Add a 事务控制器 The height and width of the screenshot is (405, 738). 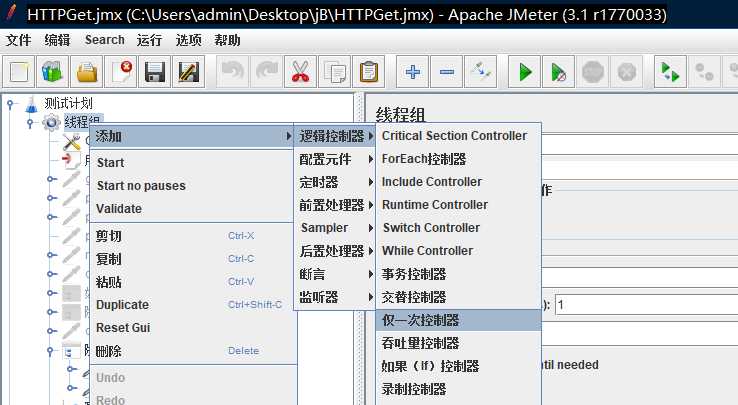pos(458,274)
